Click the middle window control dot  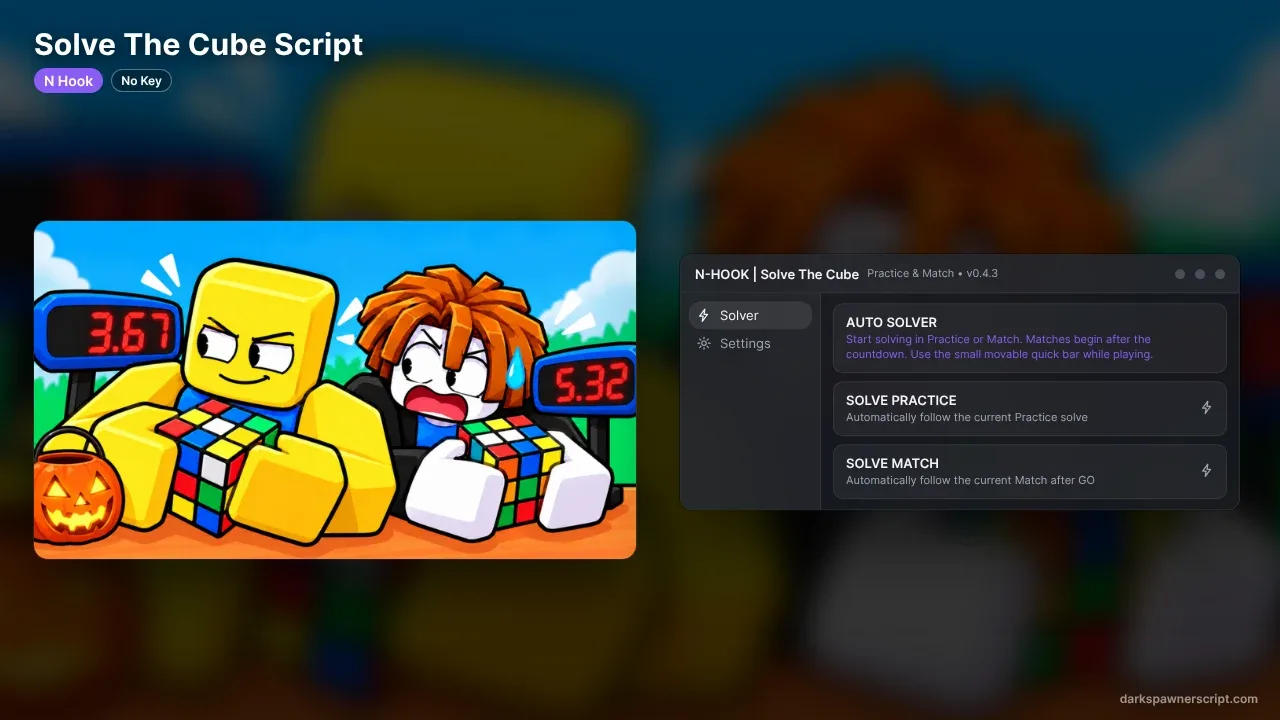pos(1200,274)
